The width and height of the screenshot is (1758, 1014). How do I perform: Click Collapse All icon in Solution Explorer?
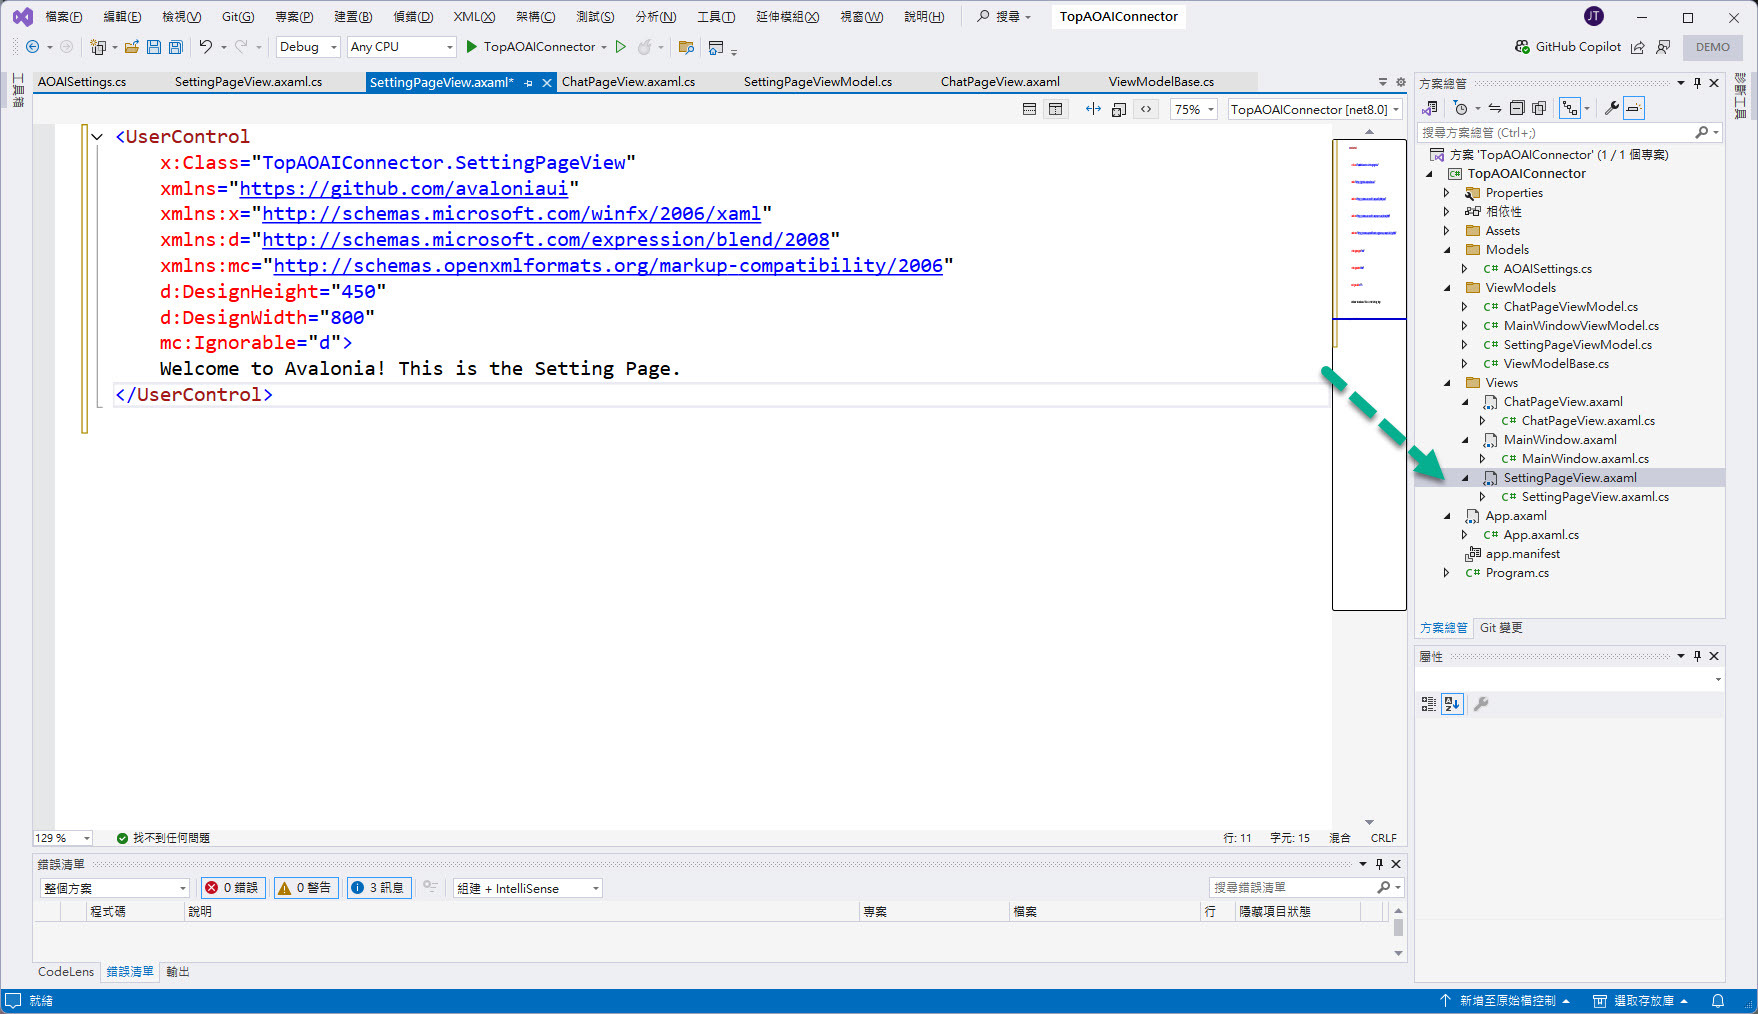point(1517,108)
